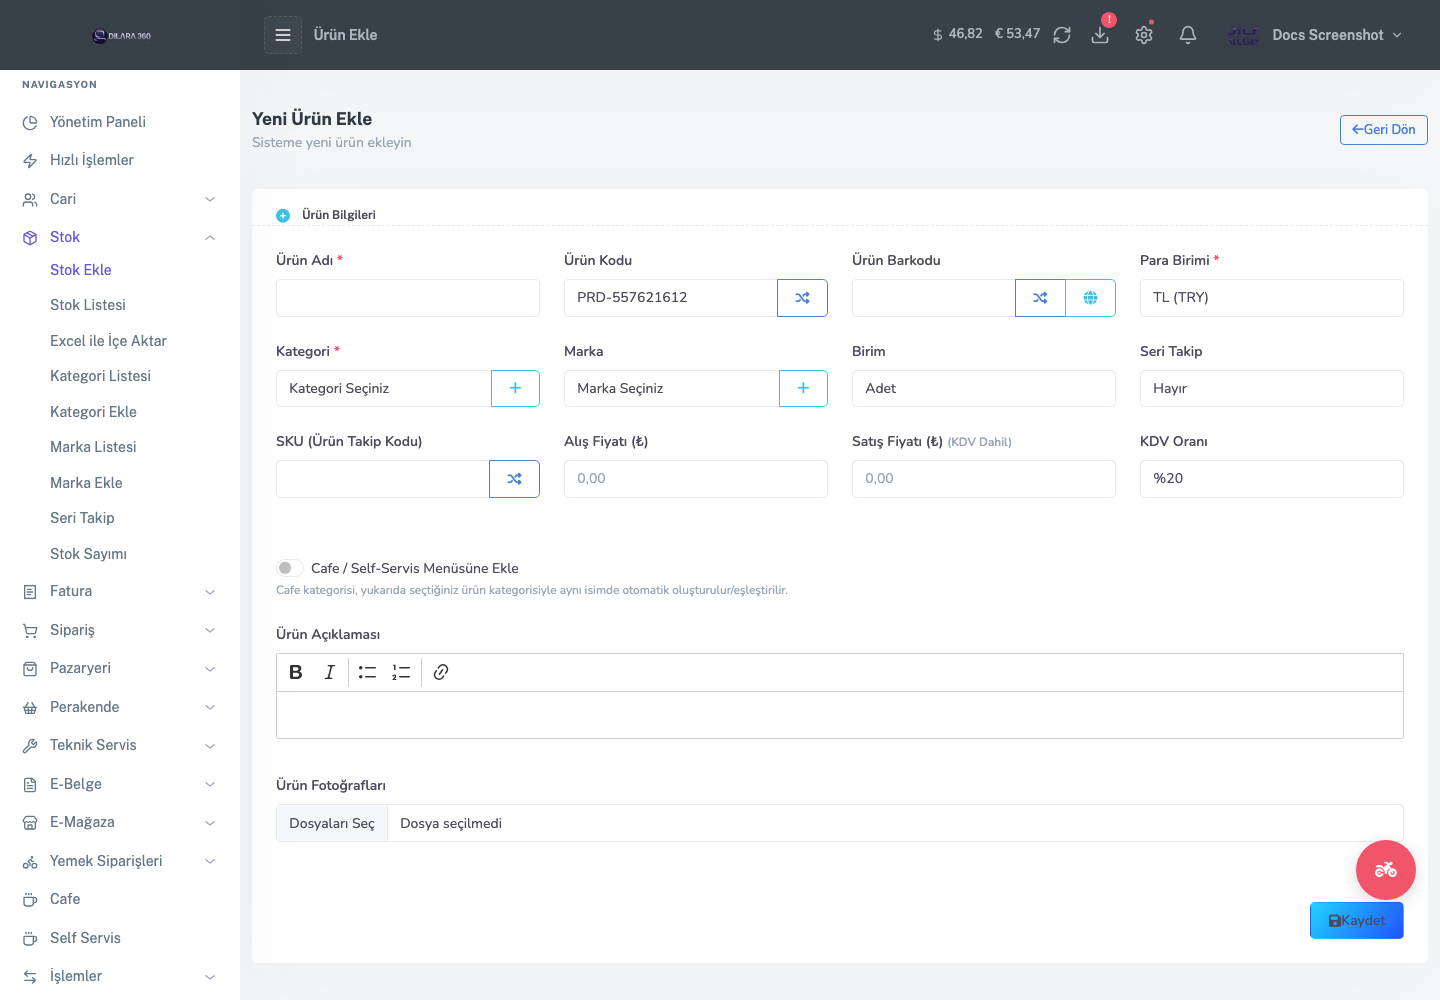Viewport: 1440px width, 1000px height.
Task: Click the red floating delivery bike button
Action: tap(1386, 870)
